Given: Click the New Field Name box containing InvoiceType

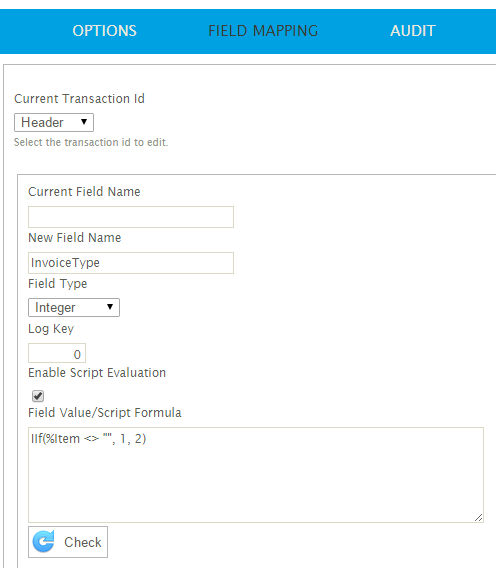Looking at the screenshot, I should point(131,263).
